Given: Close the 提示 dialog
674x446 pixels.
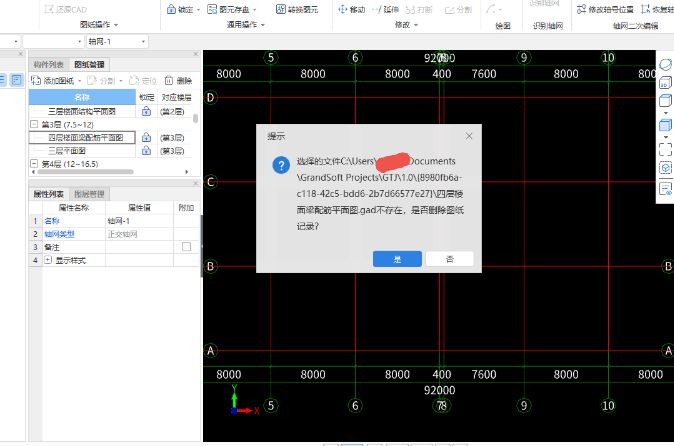Looking at the screenshot, I should [469, 136].
